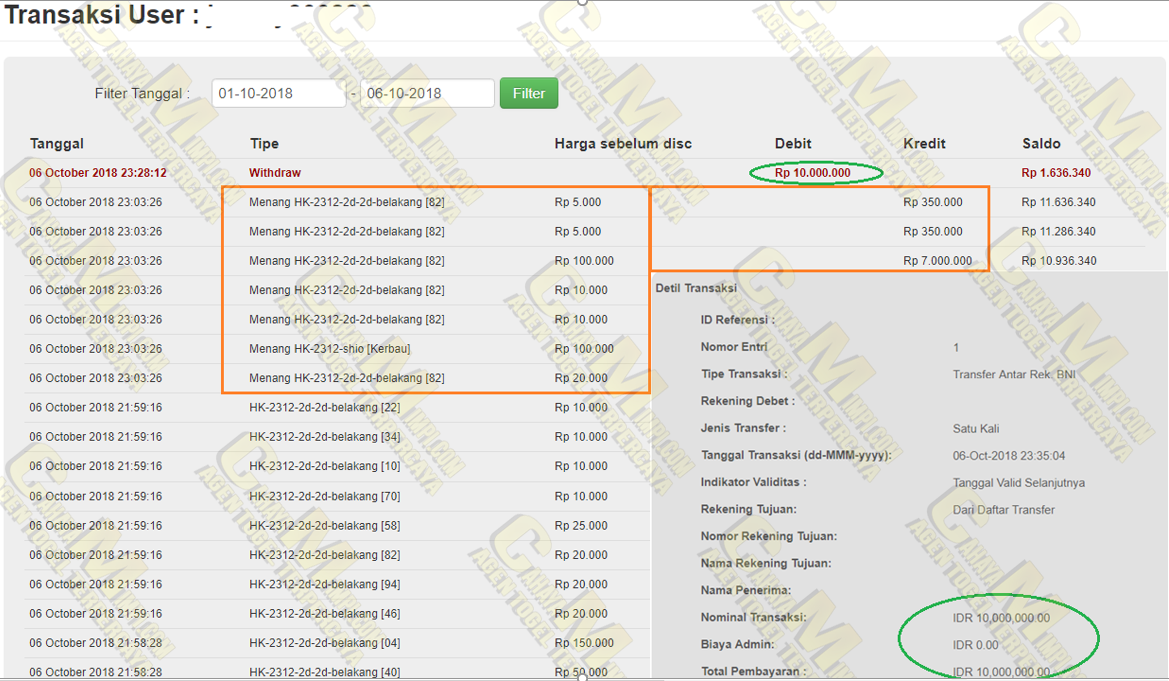Click the Rp 1.636.340 saldo value

[1056, 173]
